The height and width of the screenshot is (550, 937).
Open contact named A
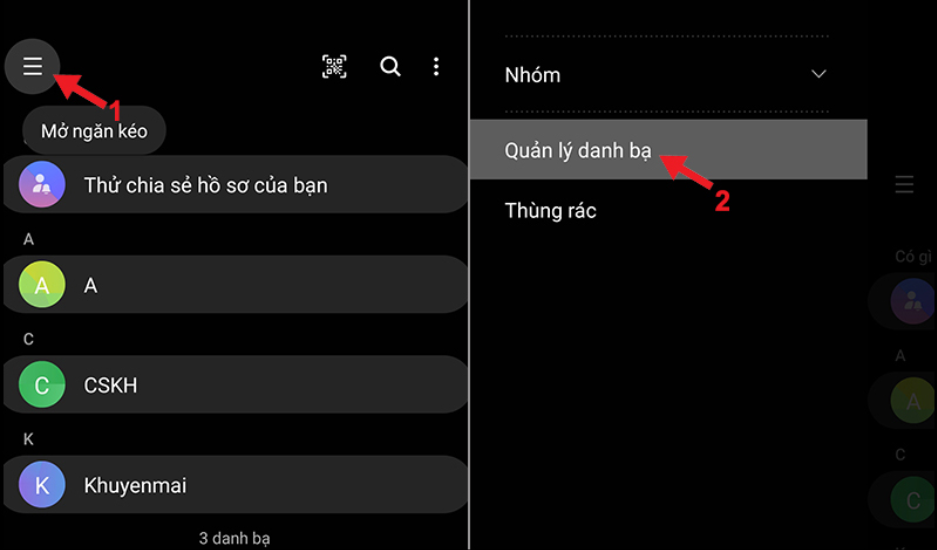(236, 285)
